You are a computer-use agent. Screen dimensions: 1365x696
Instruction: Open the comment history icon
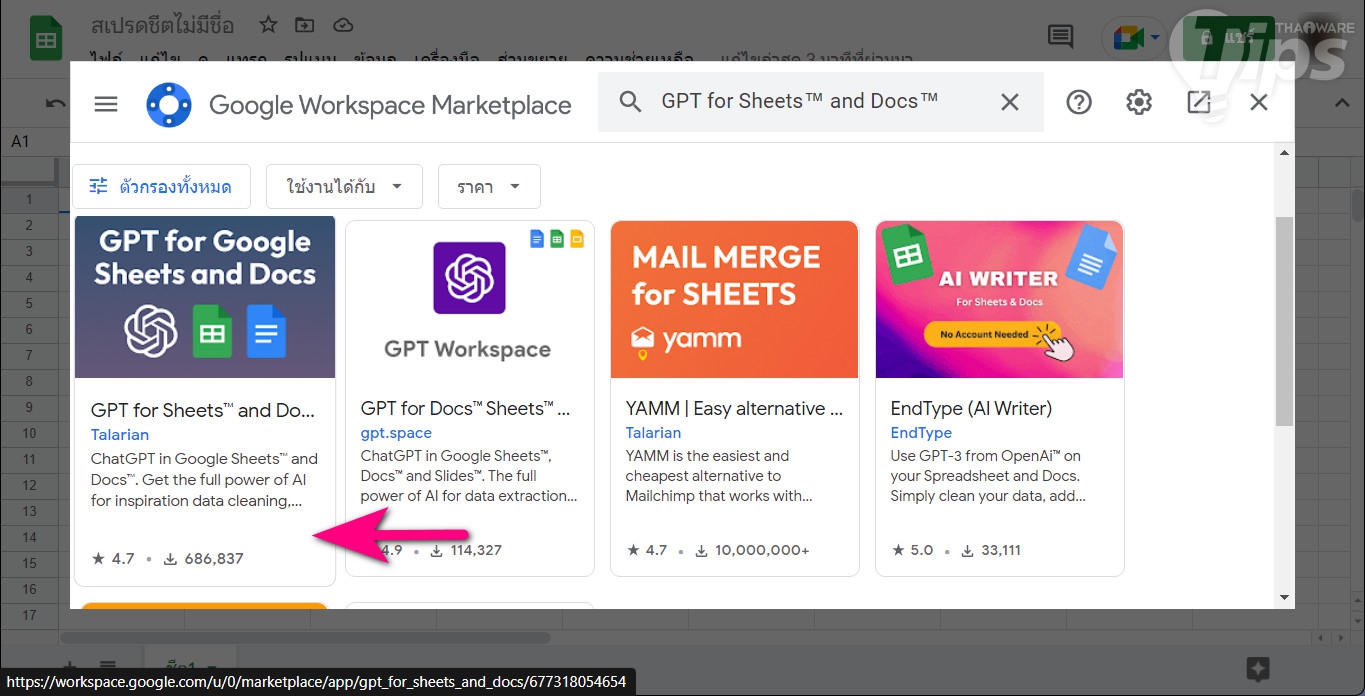coord(1060,37)
